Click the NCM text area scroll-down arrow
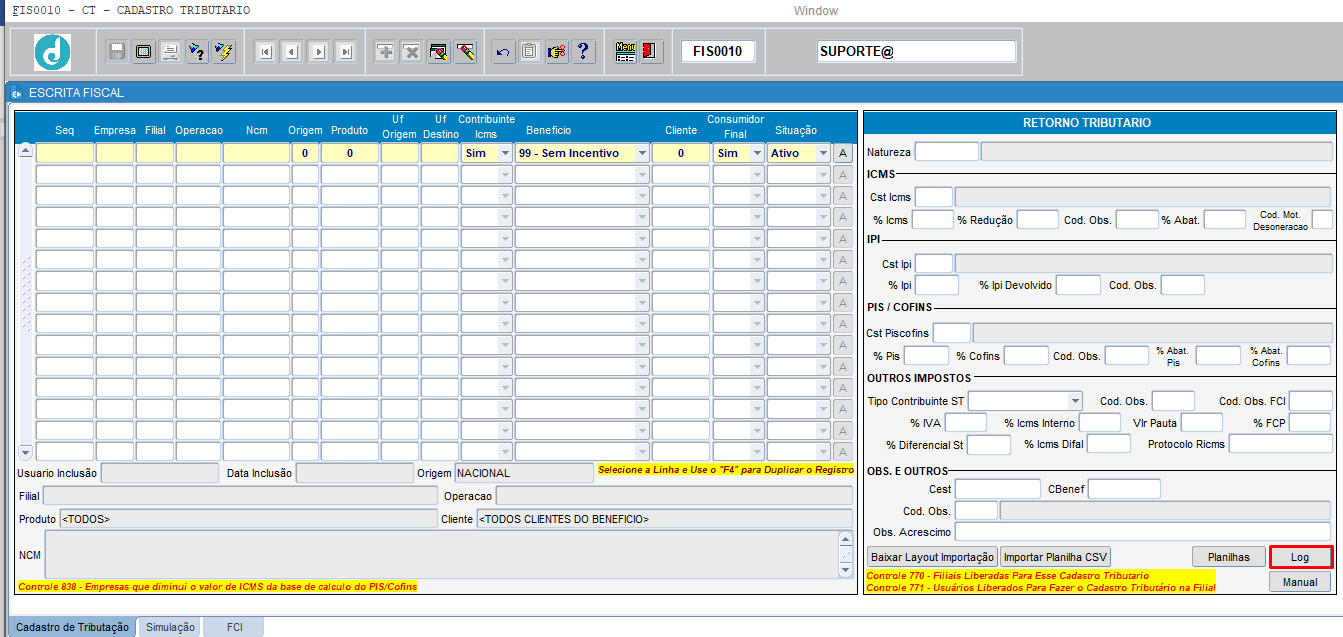 coord(845,570)
